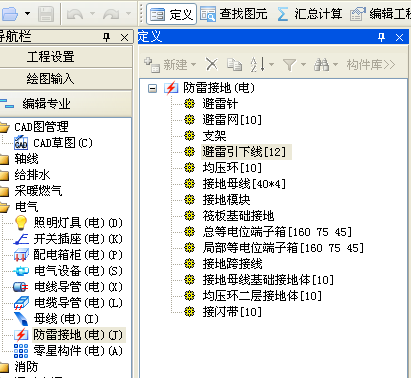Image resolution: width=411 pixels, height=378 pixels.
Task: Select 均压环二层接地体[10] component
Action: 262,296
